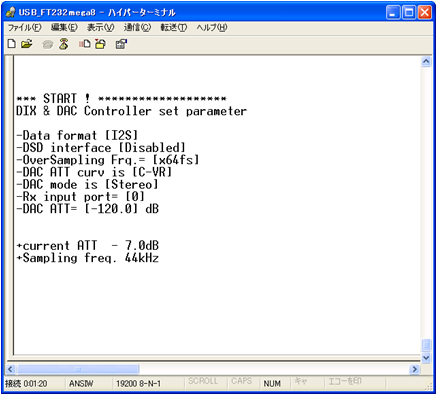Screen dimensions: 437x395
Task: Open the 通信(C) menu
Action: (x=137, y=27)
